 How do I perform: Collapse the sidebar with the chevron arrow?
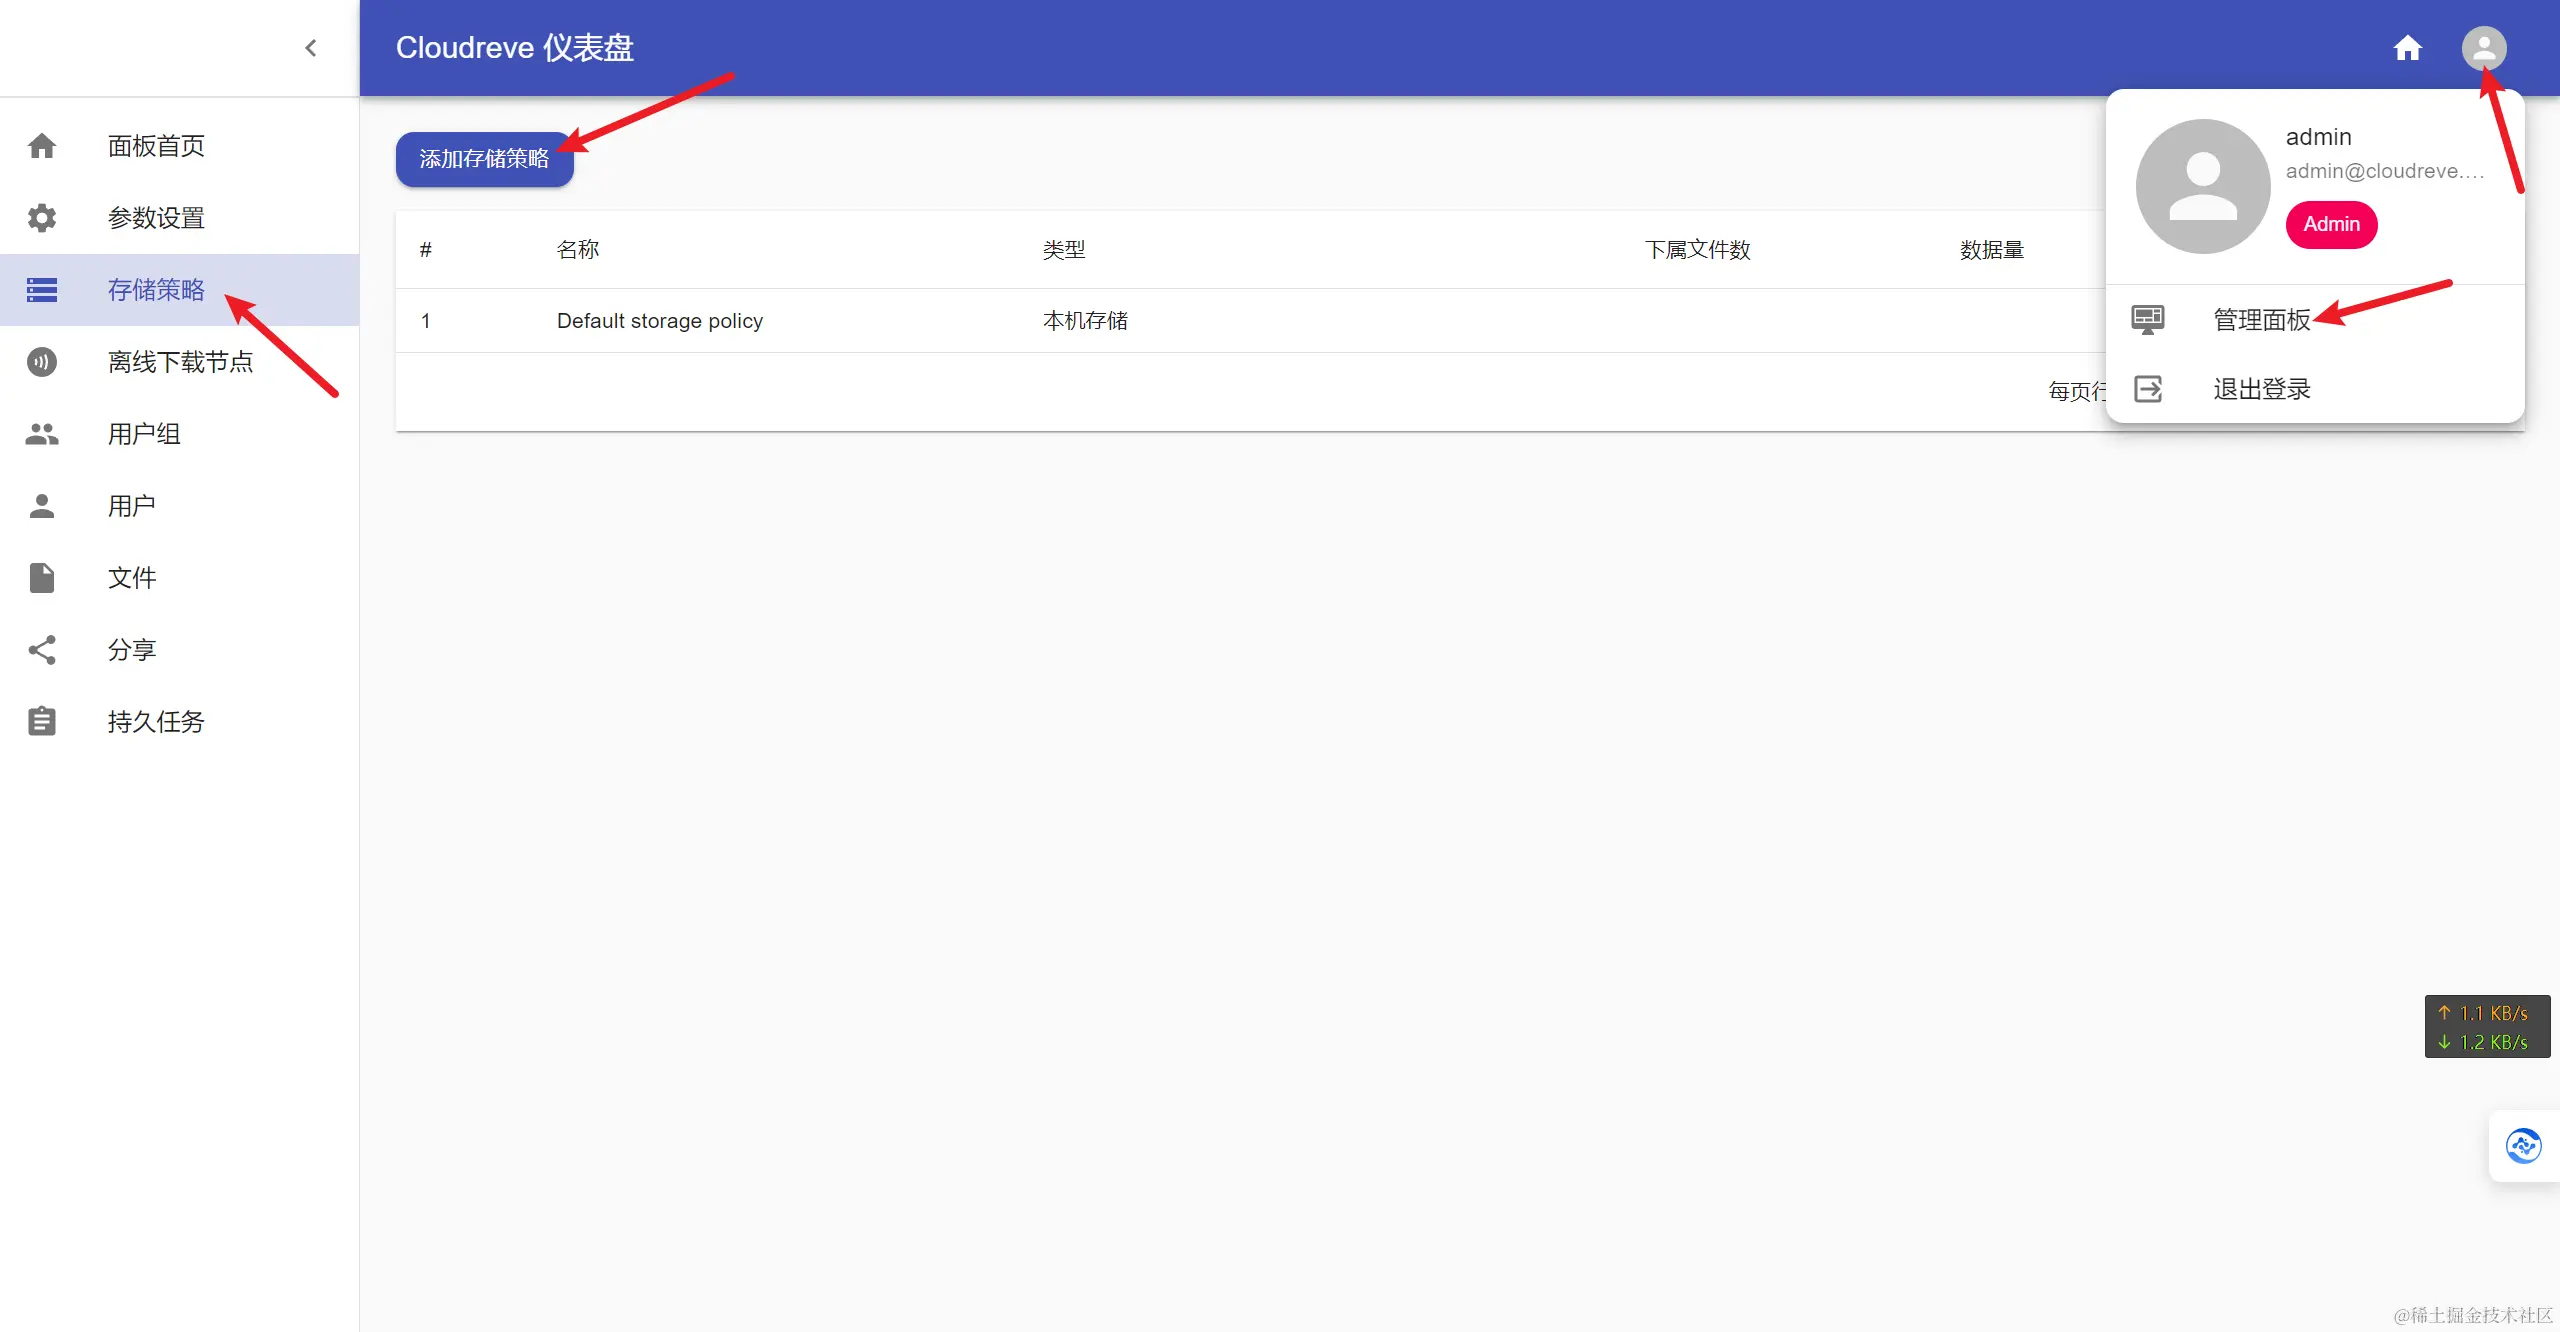click(311, 48)
